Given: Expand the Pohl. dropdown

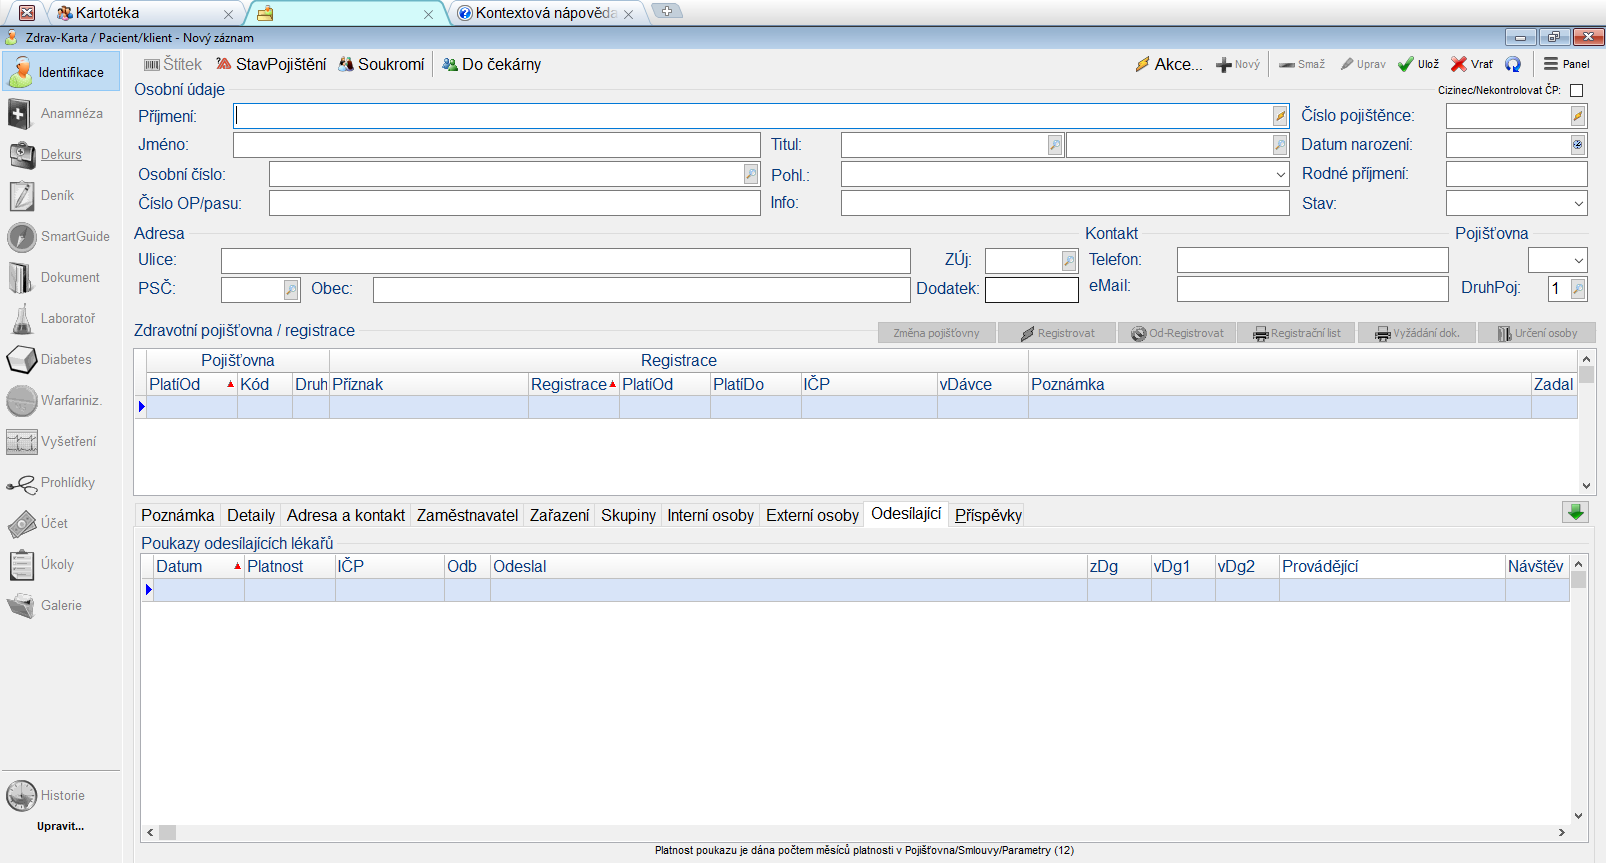Looking at the screenshot, I should 1280,175.
